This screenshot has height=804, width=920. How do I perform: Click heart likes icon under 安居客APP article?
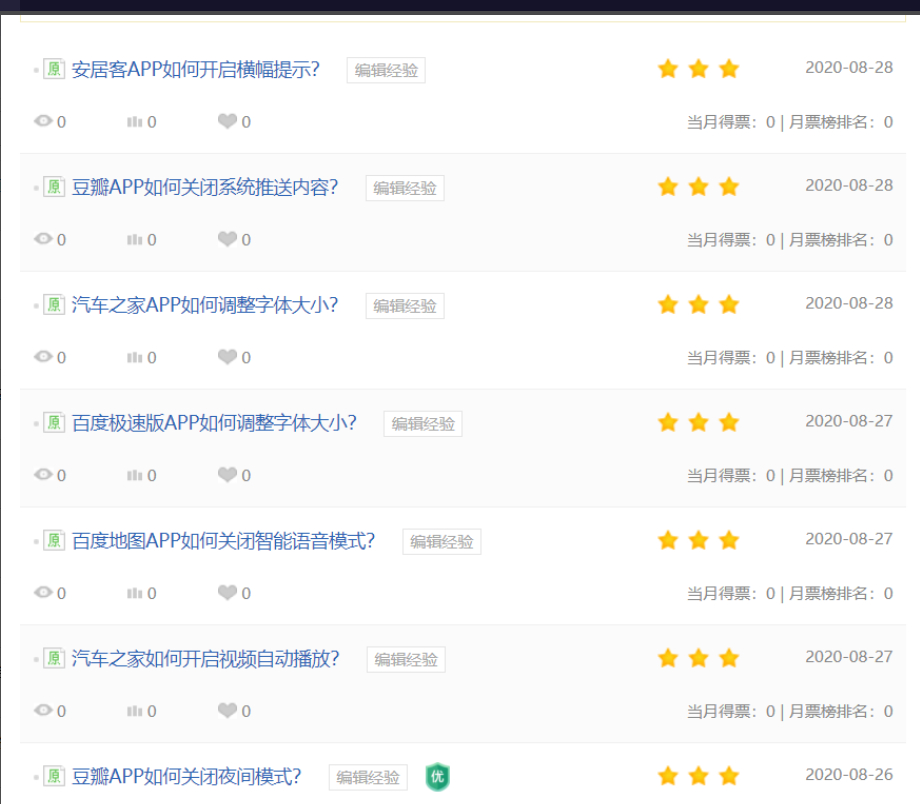[228, 121]
